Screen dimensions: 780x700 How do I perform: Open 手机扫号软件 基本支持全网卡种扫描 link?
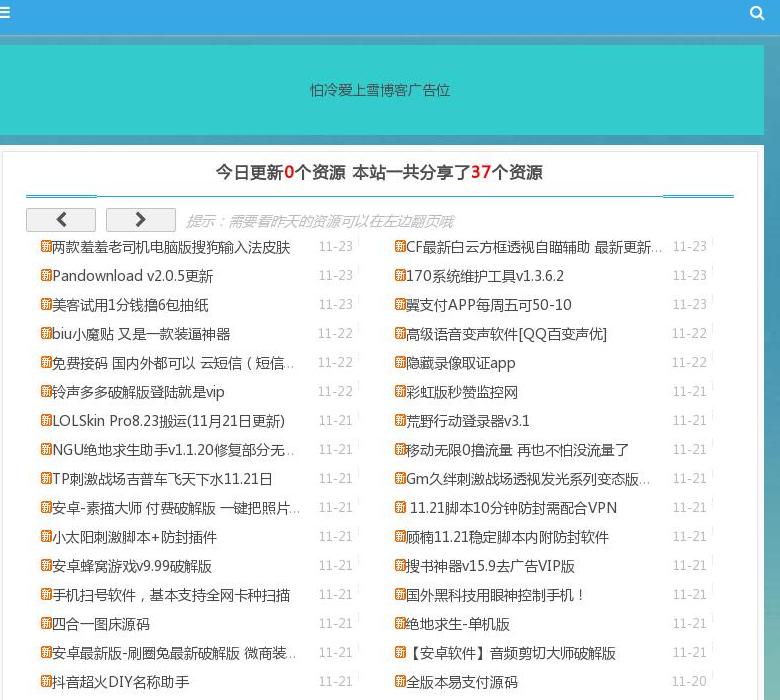171,595
